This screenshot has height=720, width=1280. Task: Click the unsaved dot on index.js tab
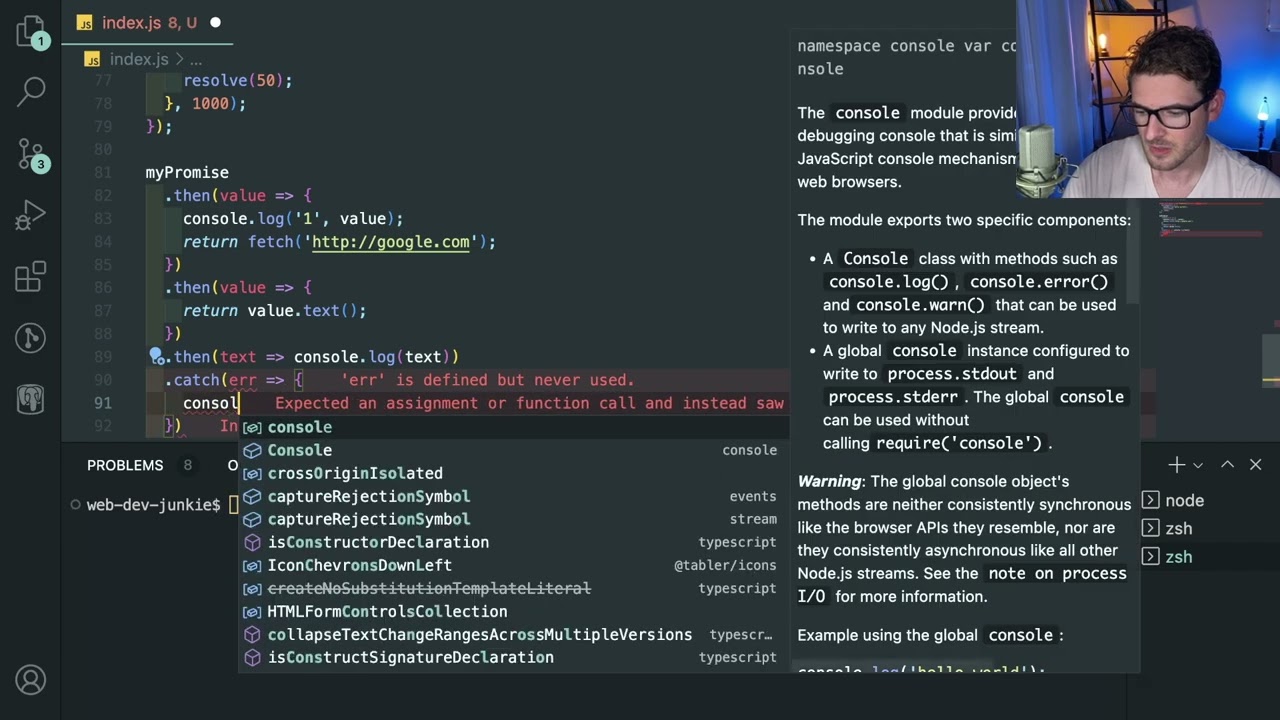tap(215, 22)
